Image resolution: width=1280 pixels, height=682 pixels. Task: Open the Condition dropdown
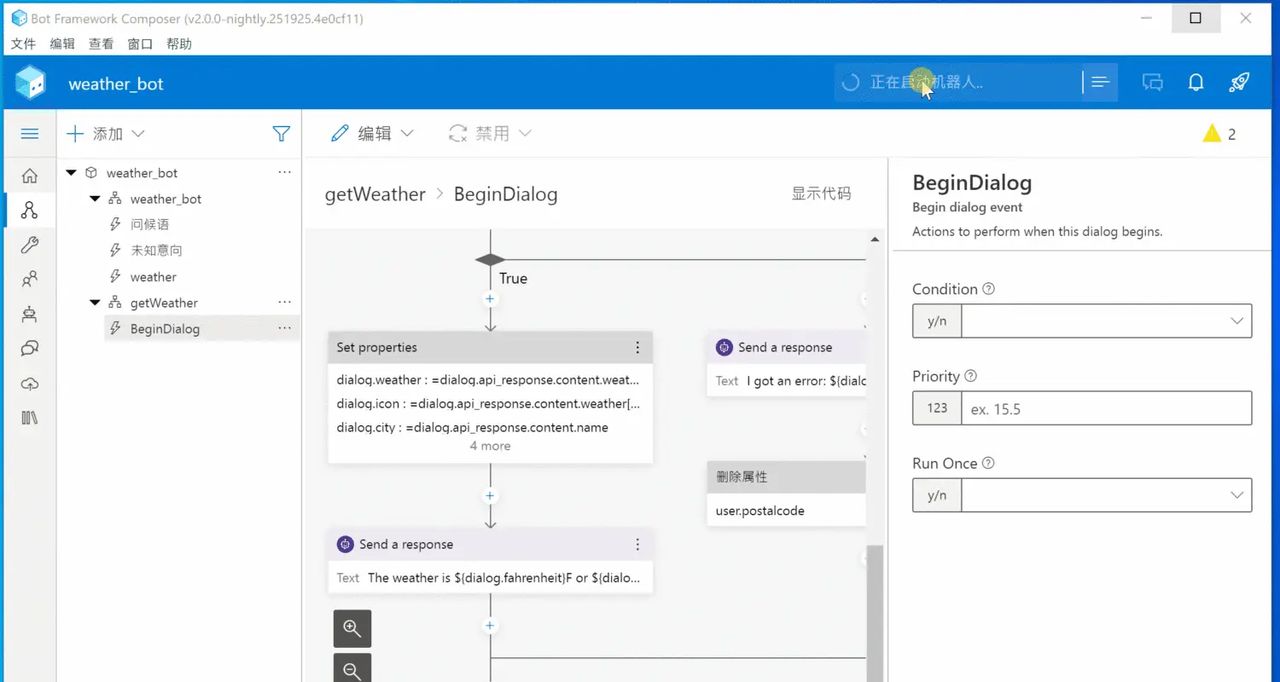(x=1106, y=321)
